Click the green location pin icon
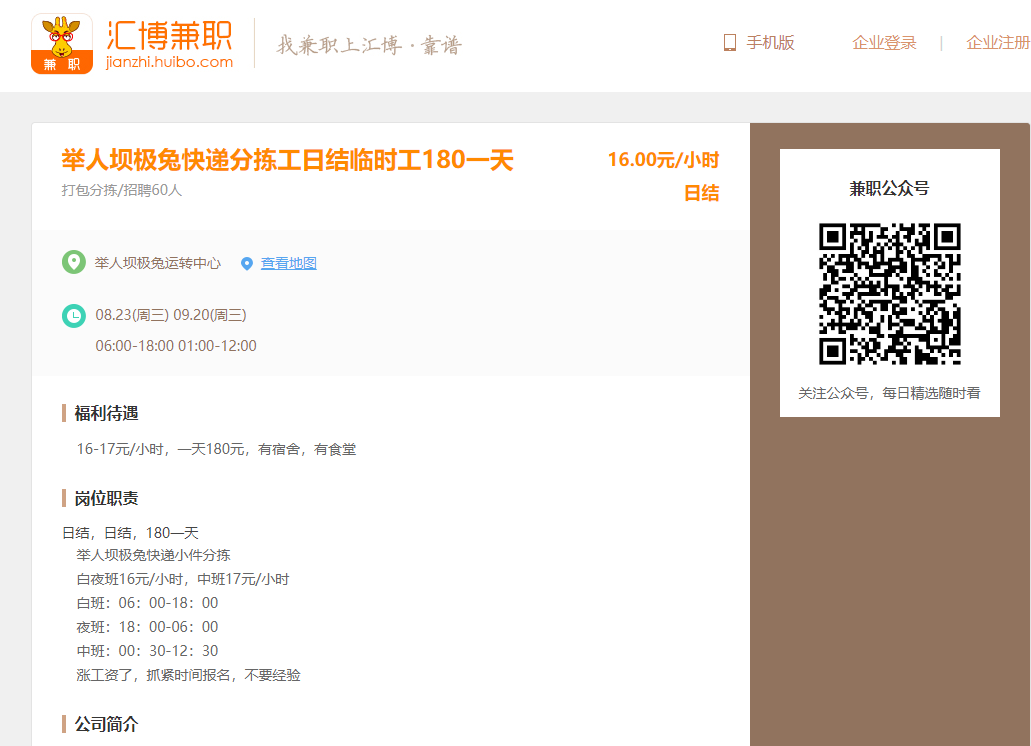Viewport: 1031px width, 746px height. click(x=74, y=262)
